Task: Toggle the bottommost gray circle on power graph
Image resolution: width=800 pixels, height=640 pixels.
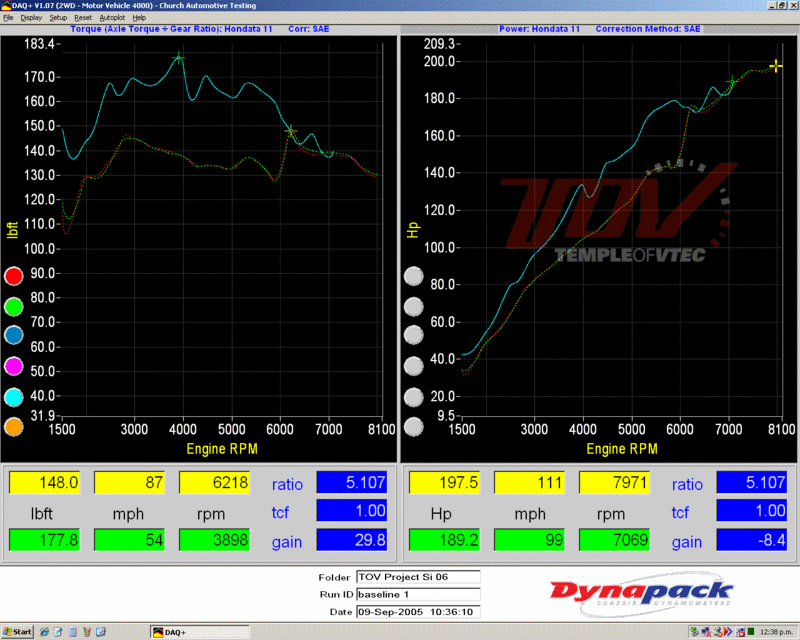Action: [x=414, y=427]
